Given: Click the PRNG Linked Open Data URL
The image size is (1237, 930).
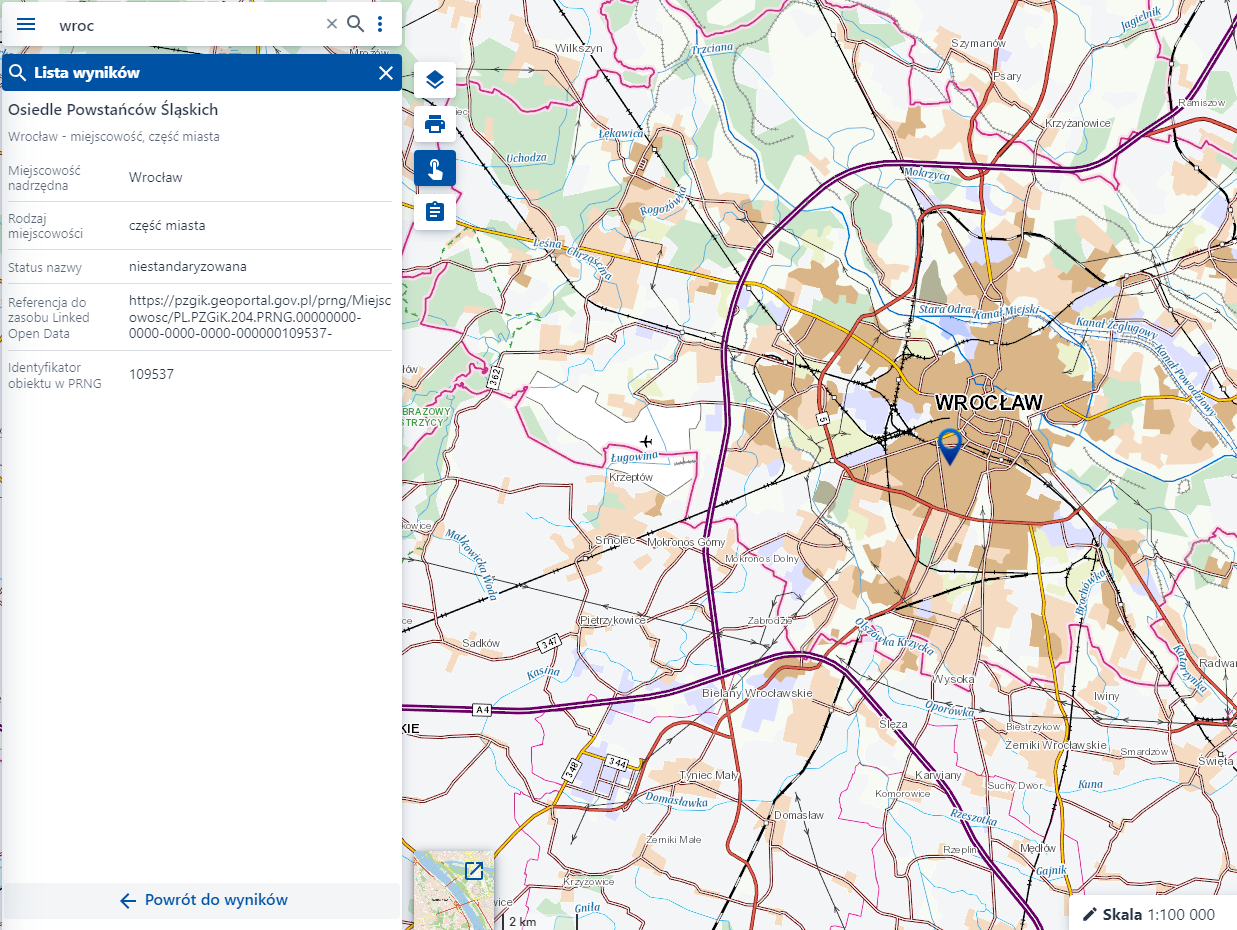Looking at the screenshot, I should tap(244, 317).
